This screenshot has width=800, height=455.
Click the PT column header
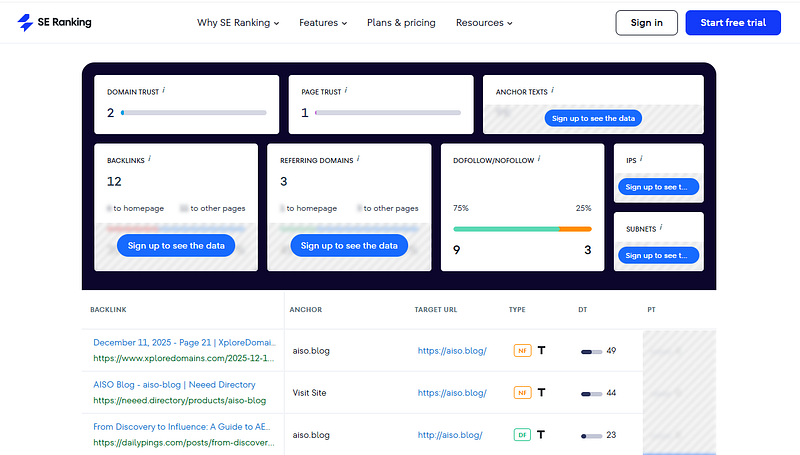652,310
